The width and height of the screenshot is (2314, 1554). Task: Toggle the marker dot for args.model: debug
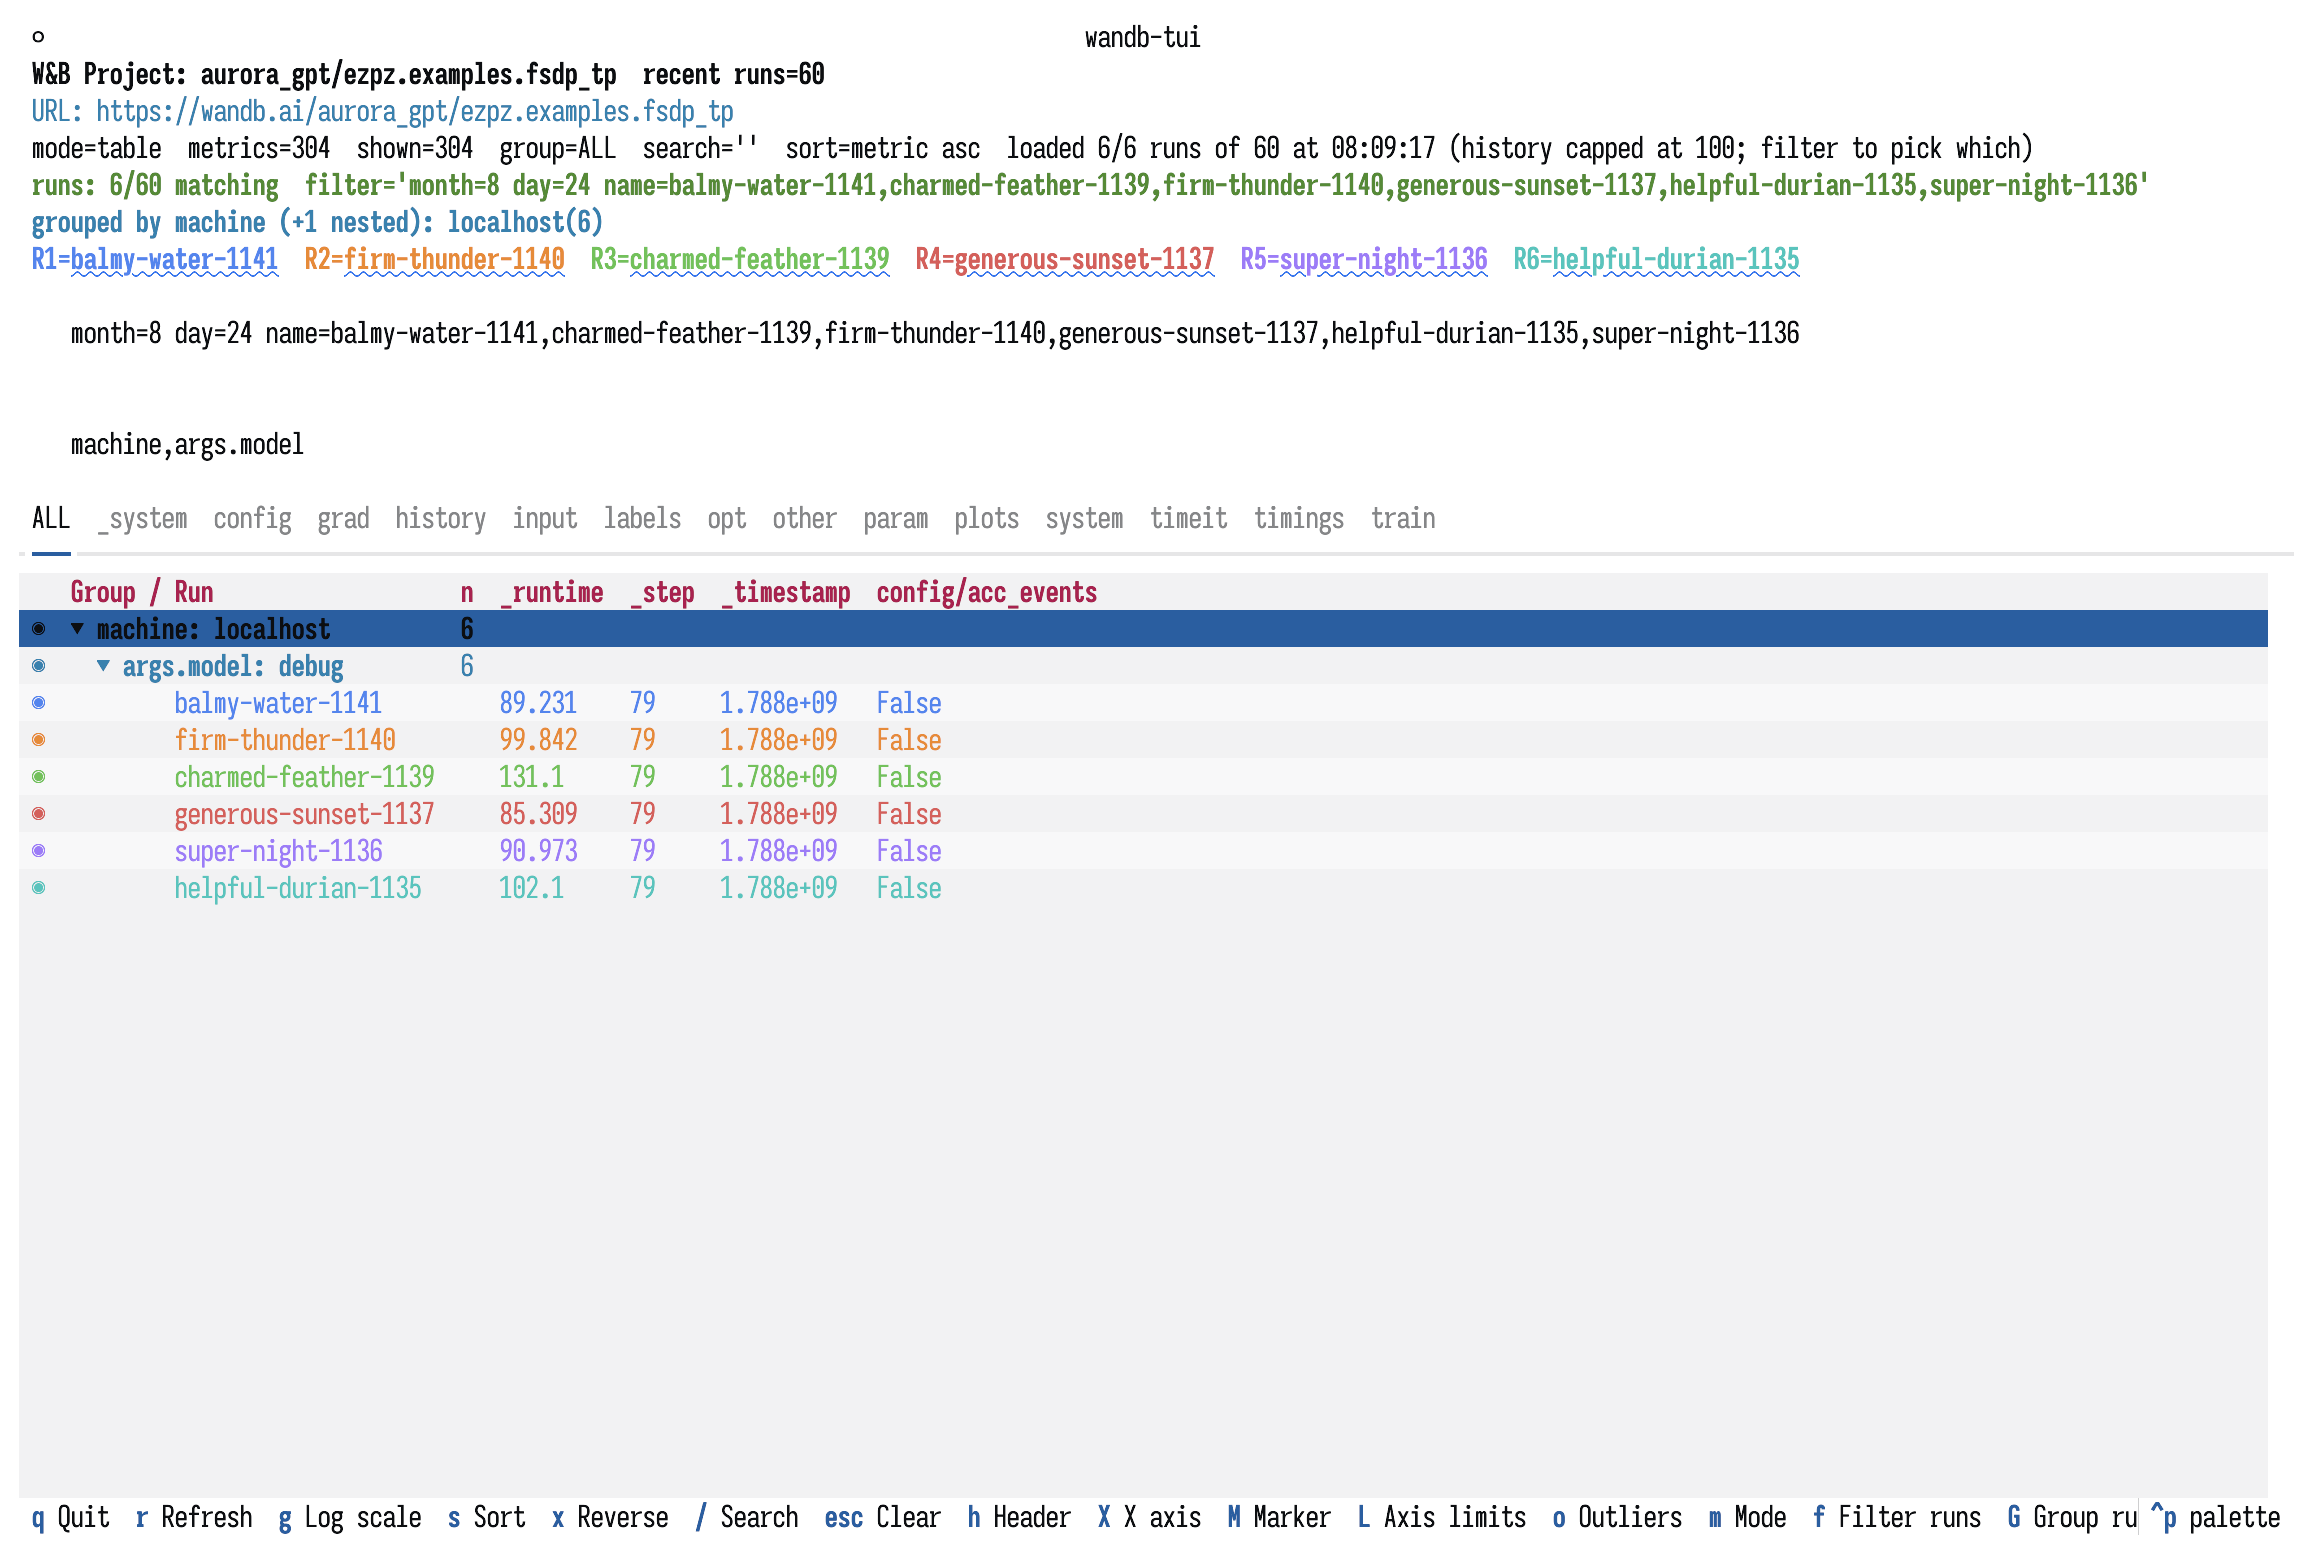click(39, 666)
